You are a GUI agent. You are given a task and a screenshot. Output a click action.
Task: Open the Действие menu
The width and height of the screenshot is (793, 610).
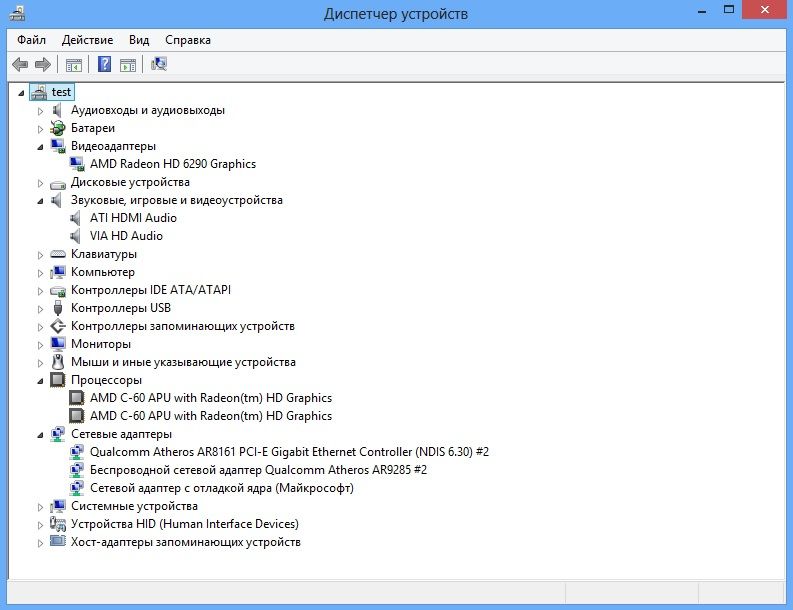(x=87, y=40)
